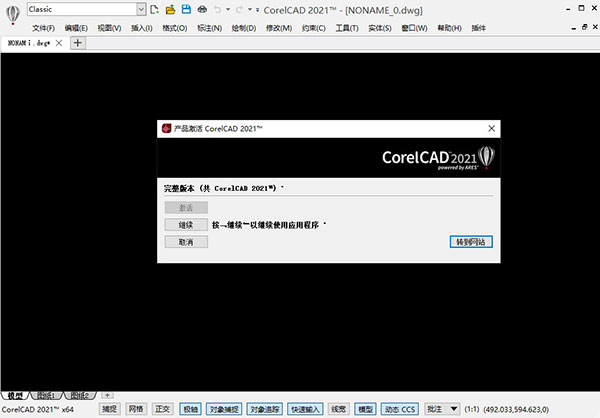Click the 转到网站 button
600x418 pixels.
click(473, 242)
